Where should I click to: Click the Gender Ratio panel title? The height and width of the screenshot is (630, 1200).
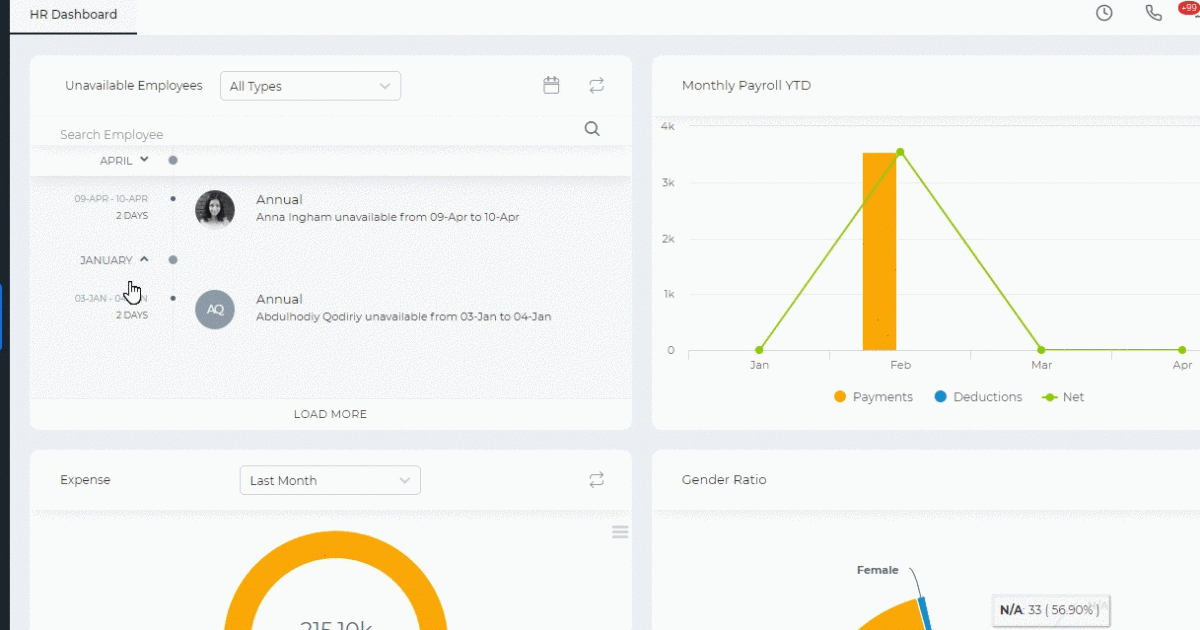pyautogui.click(x=724, y=480)
